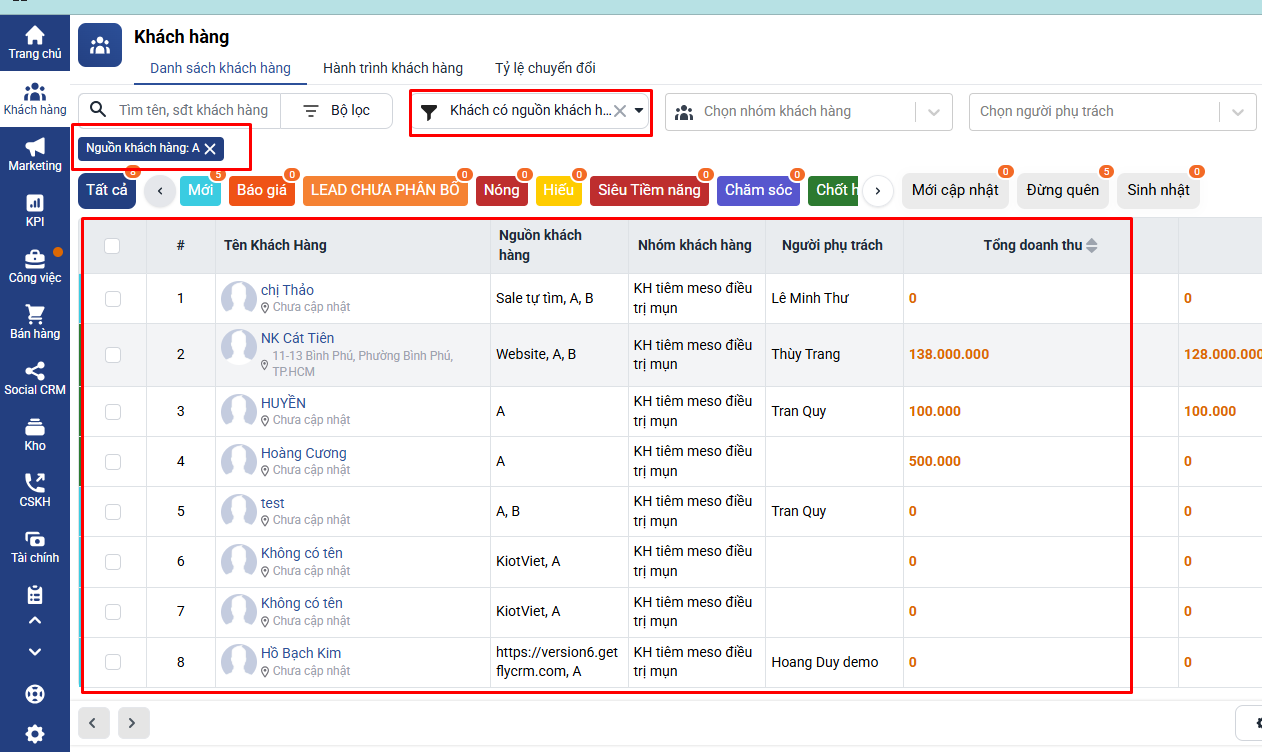This screenshot has height=752, width=1262.
Task: Open the Chọn người phụ trách dropdown
Action: tap(1240, 112)
